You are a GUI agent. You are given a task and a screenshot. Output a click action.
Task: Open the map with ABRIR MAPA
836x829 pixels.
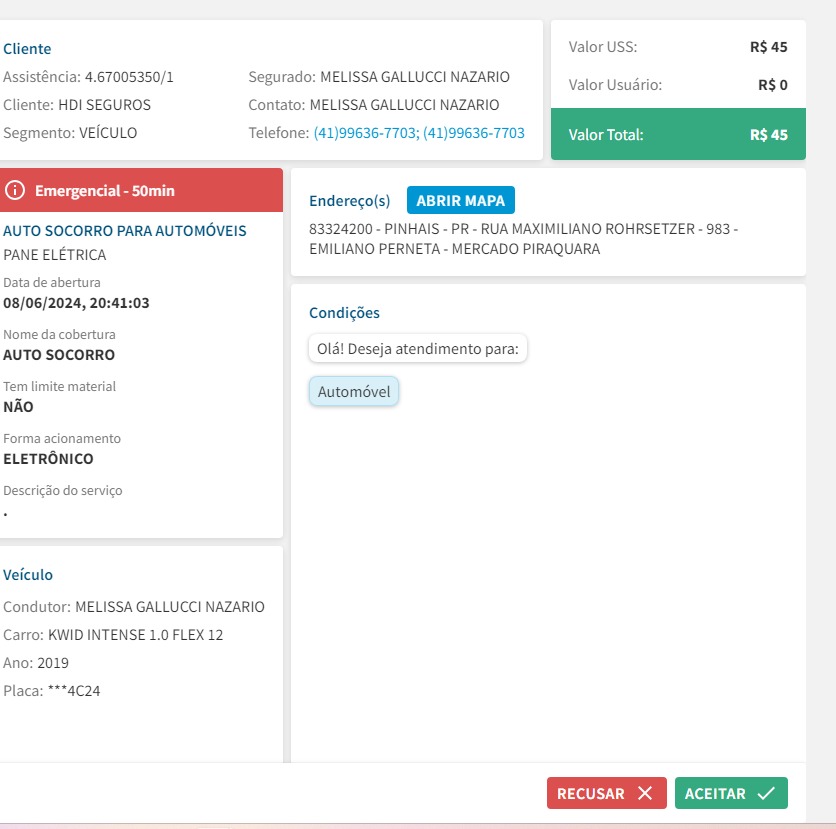tap(460, 200)
